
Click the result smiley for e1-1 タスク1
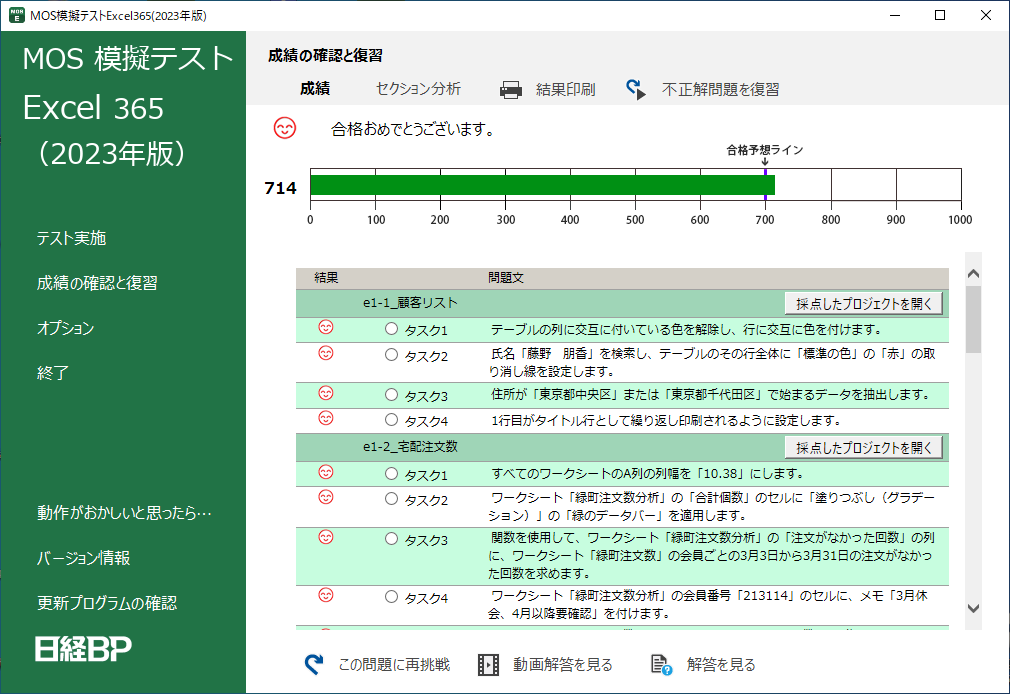(326, 327)
